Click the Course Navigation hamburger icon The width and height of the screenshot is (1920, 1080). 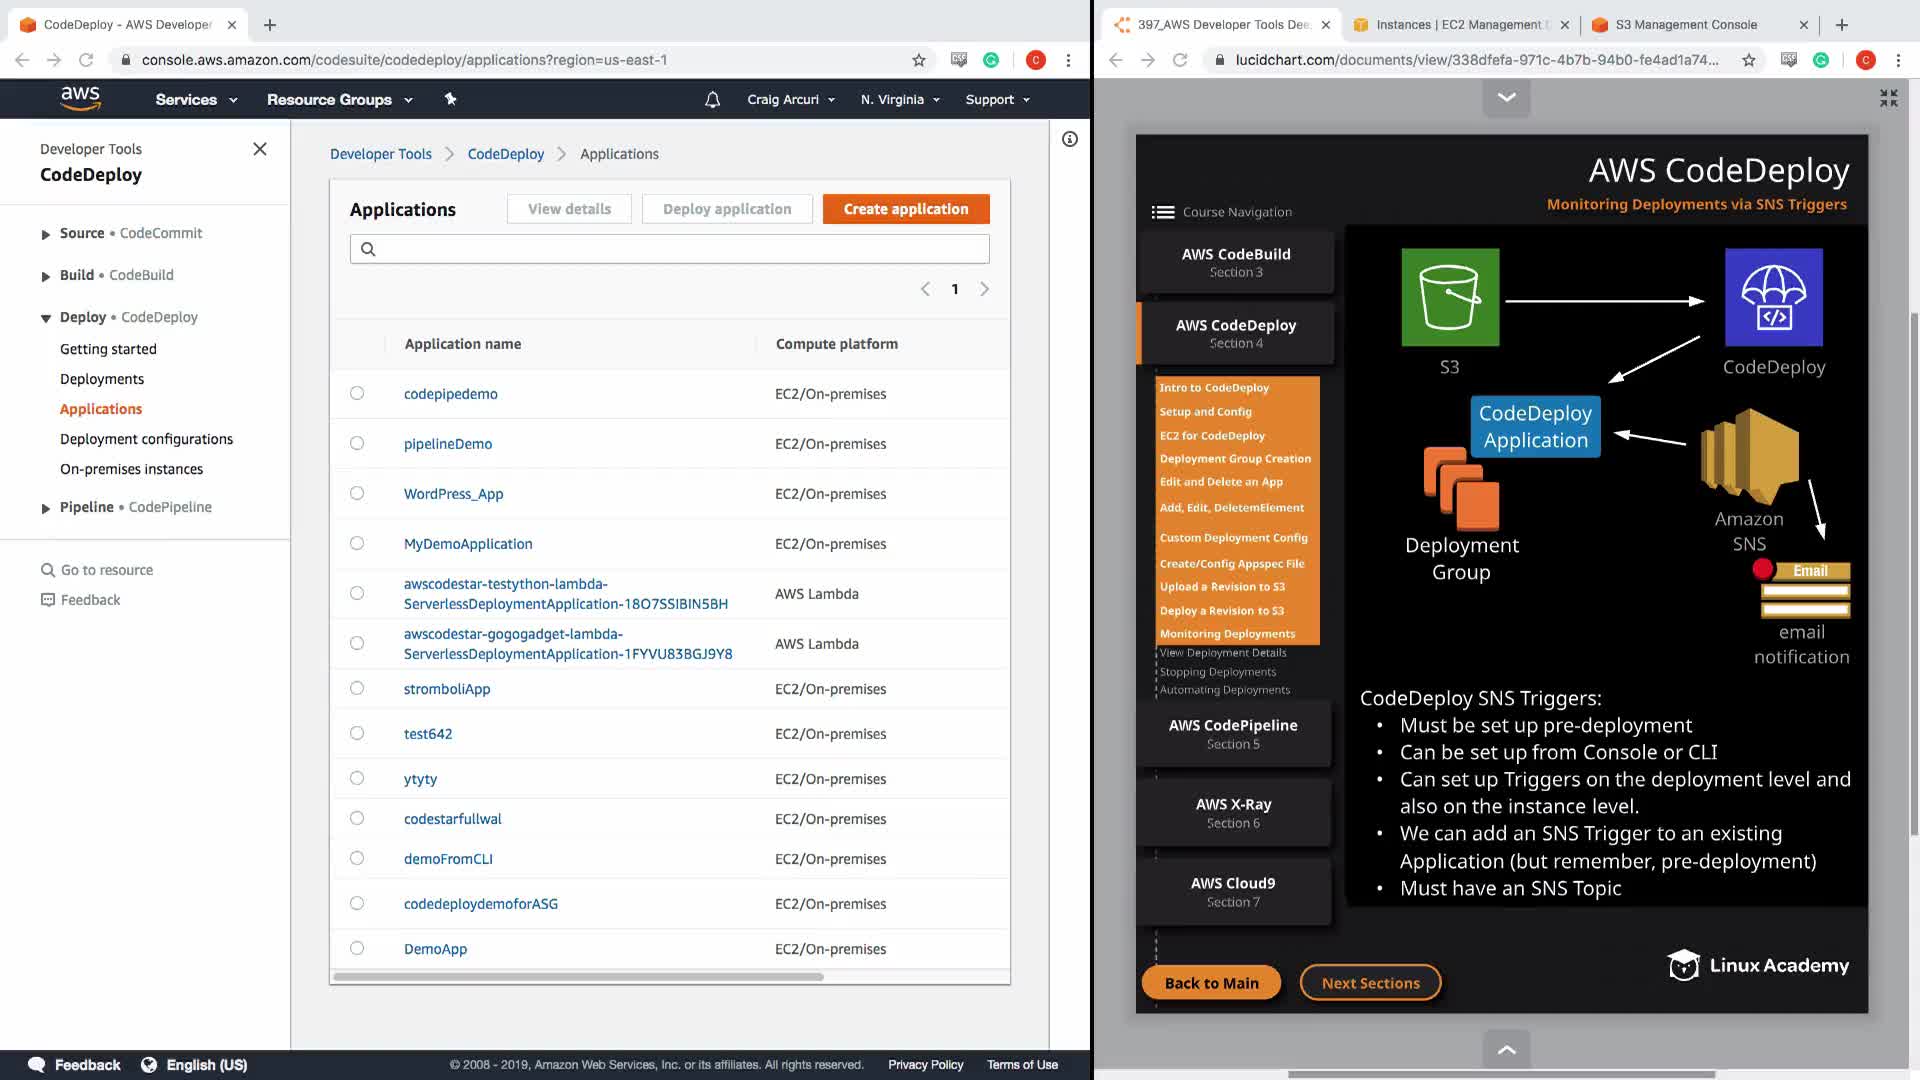1163,212
